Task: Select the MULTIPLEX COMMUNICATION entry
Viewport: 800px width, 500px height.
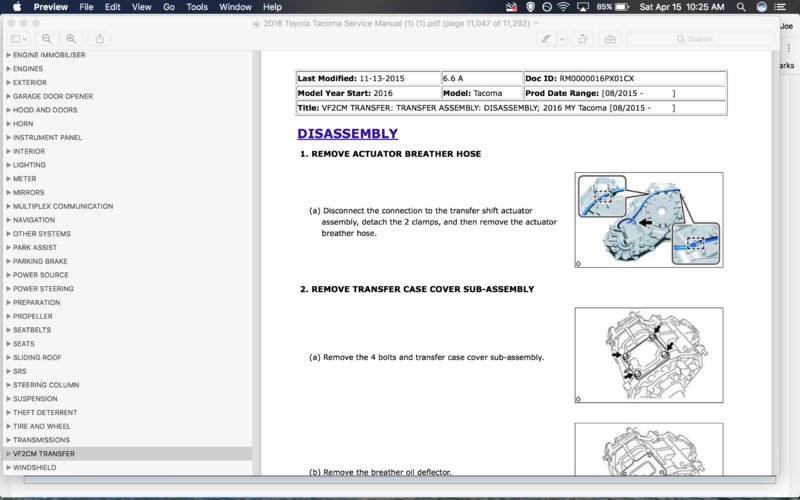Action: (63, 206)
